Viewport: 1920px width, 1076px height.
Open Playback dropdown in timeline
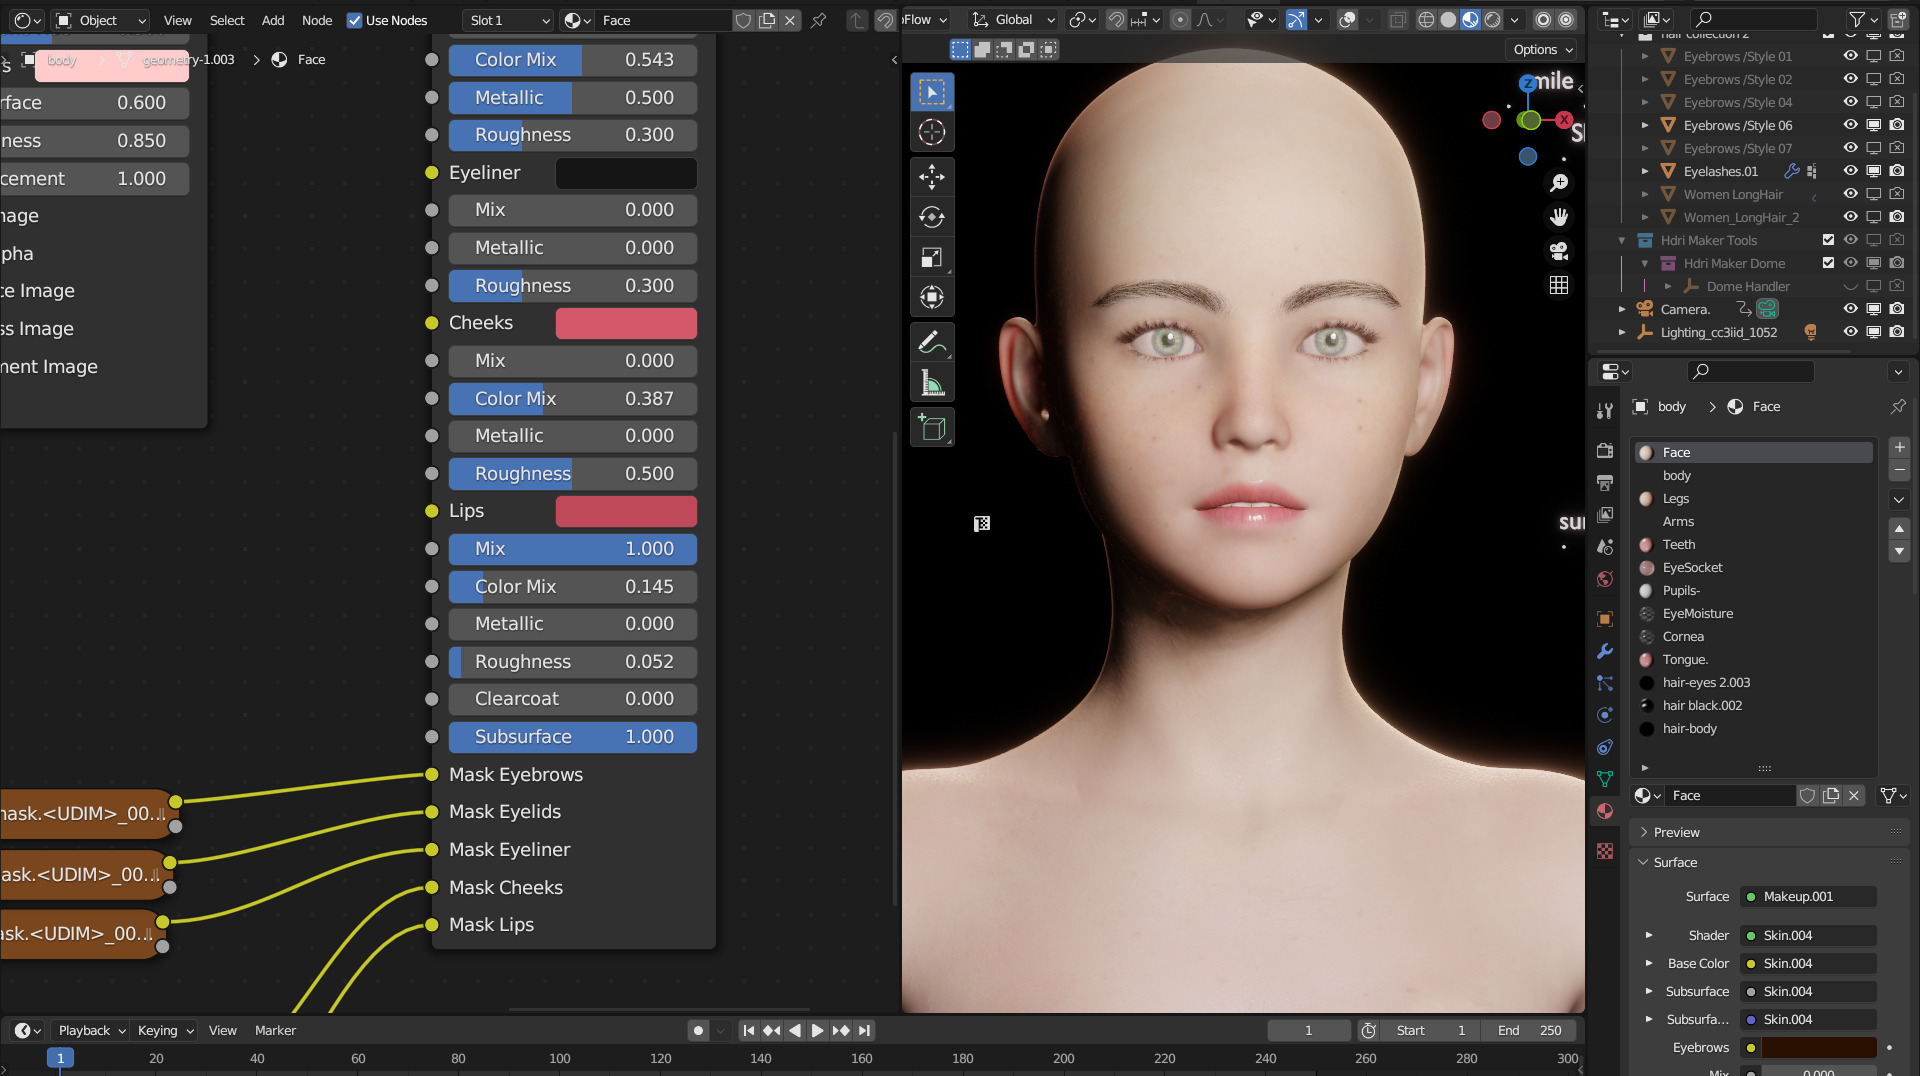coord(91,1030)
